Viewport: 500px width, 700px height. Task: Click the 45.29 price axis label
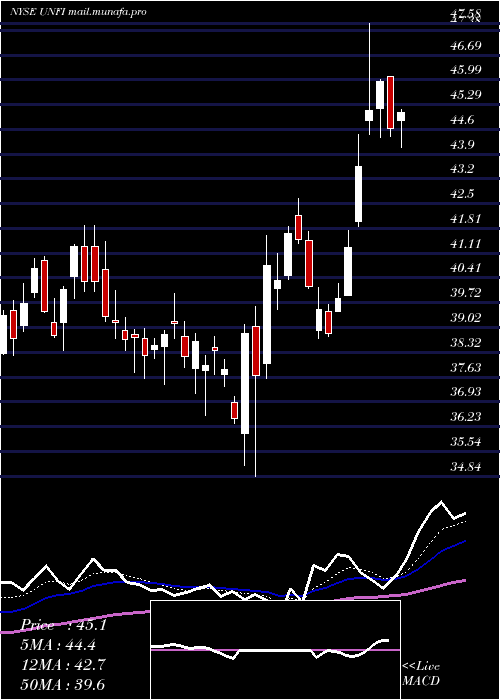465,95
